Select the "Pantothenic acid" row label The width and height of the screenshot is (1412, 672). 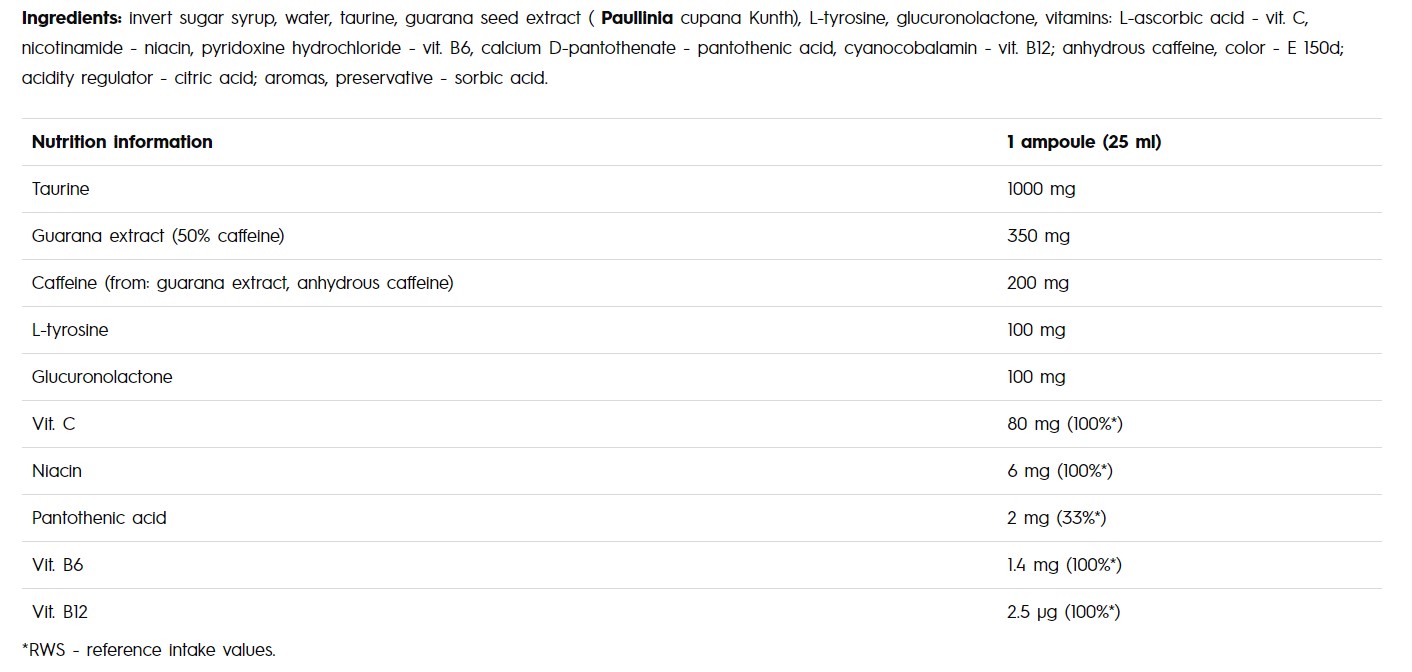coord(99,518)
